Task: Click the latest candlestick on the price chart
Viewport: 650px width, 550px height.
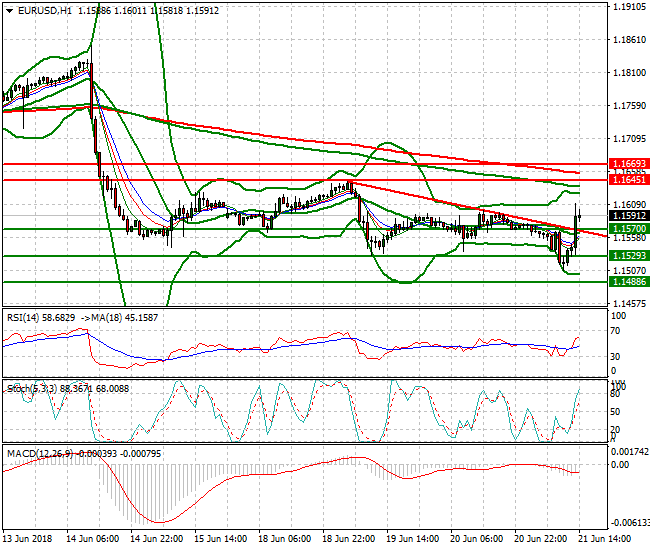Action: click(x=577, y=214)
